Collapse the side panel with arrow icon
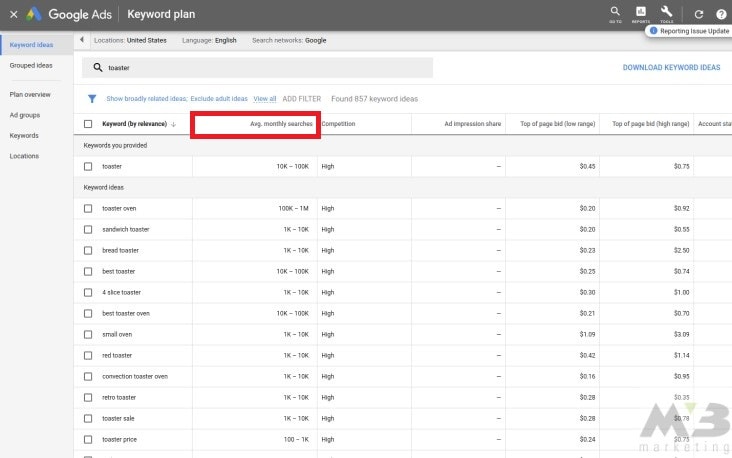This screenshot has width=732, height=458. [82, 40]
